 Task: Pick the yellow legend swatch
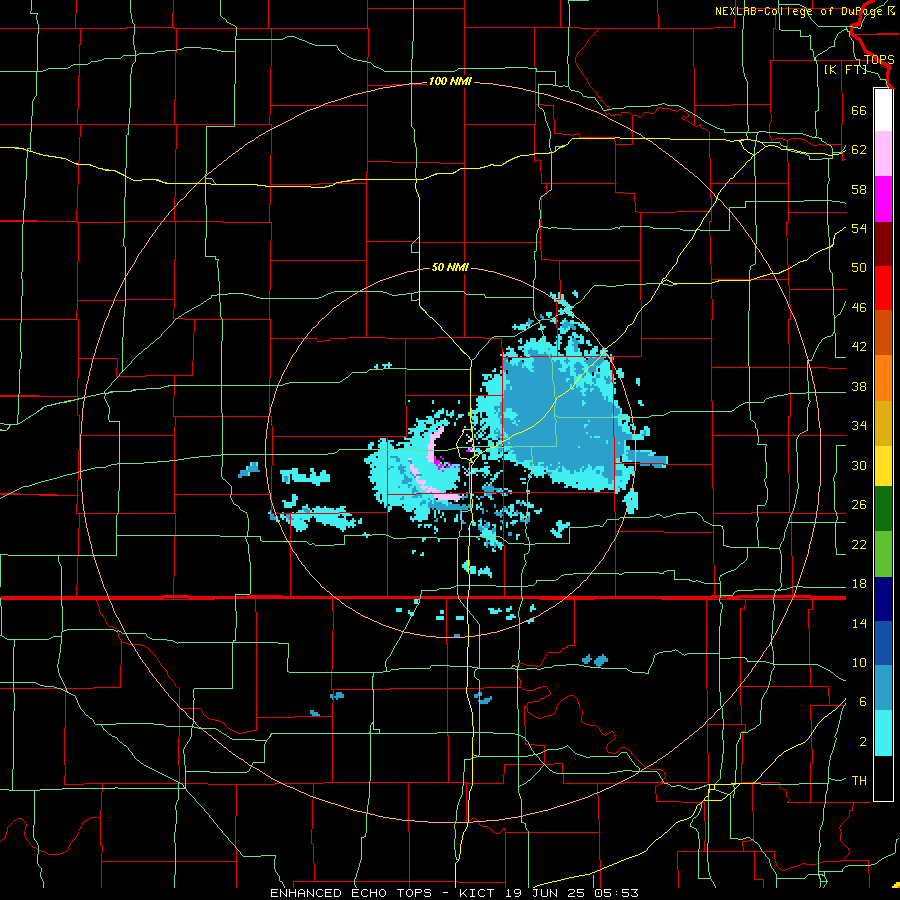(x=883, y=465)
